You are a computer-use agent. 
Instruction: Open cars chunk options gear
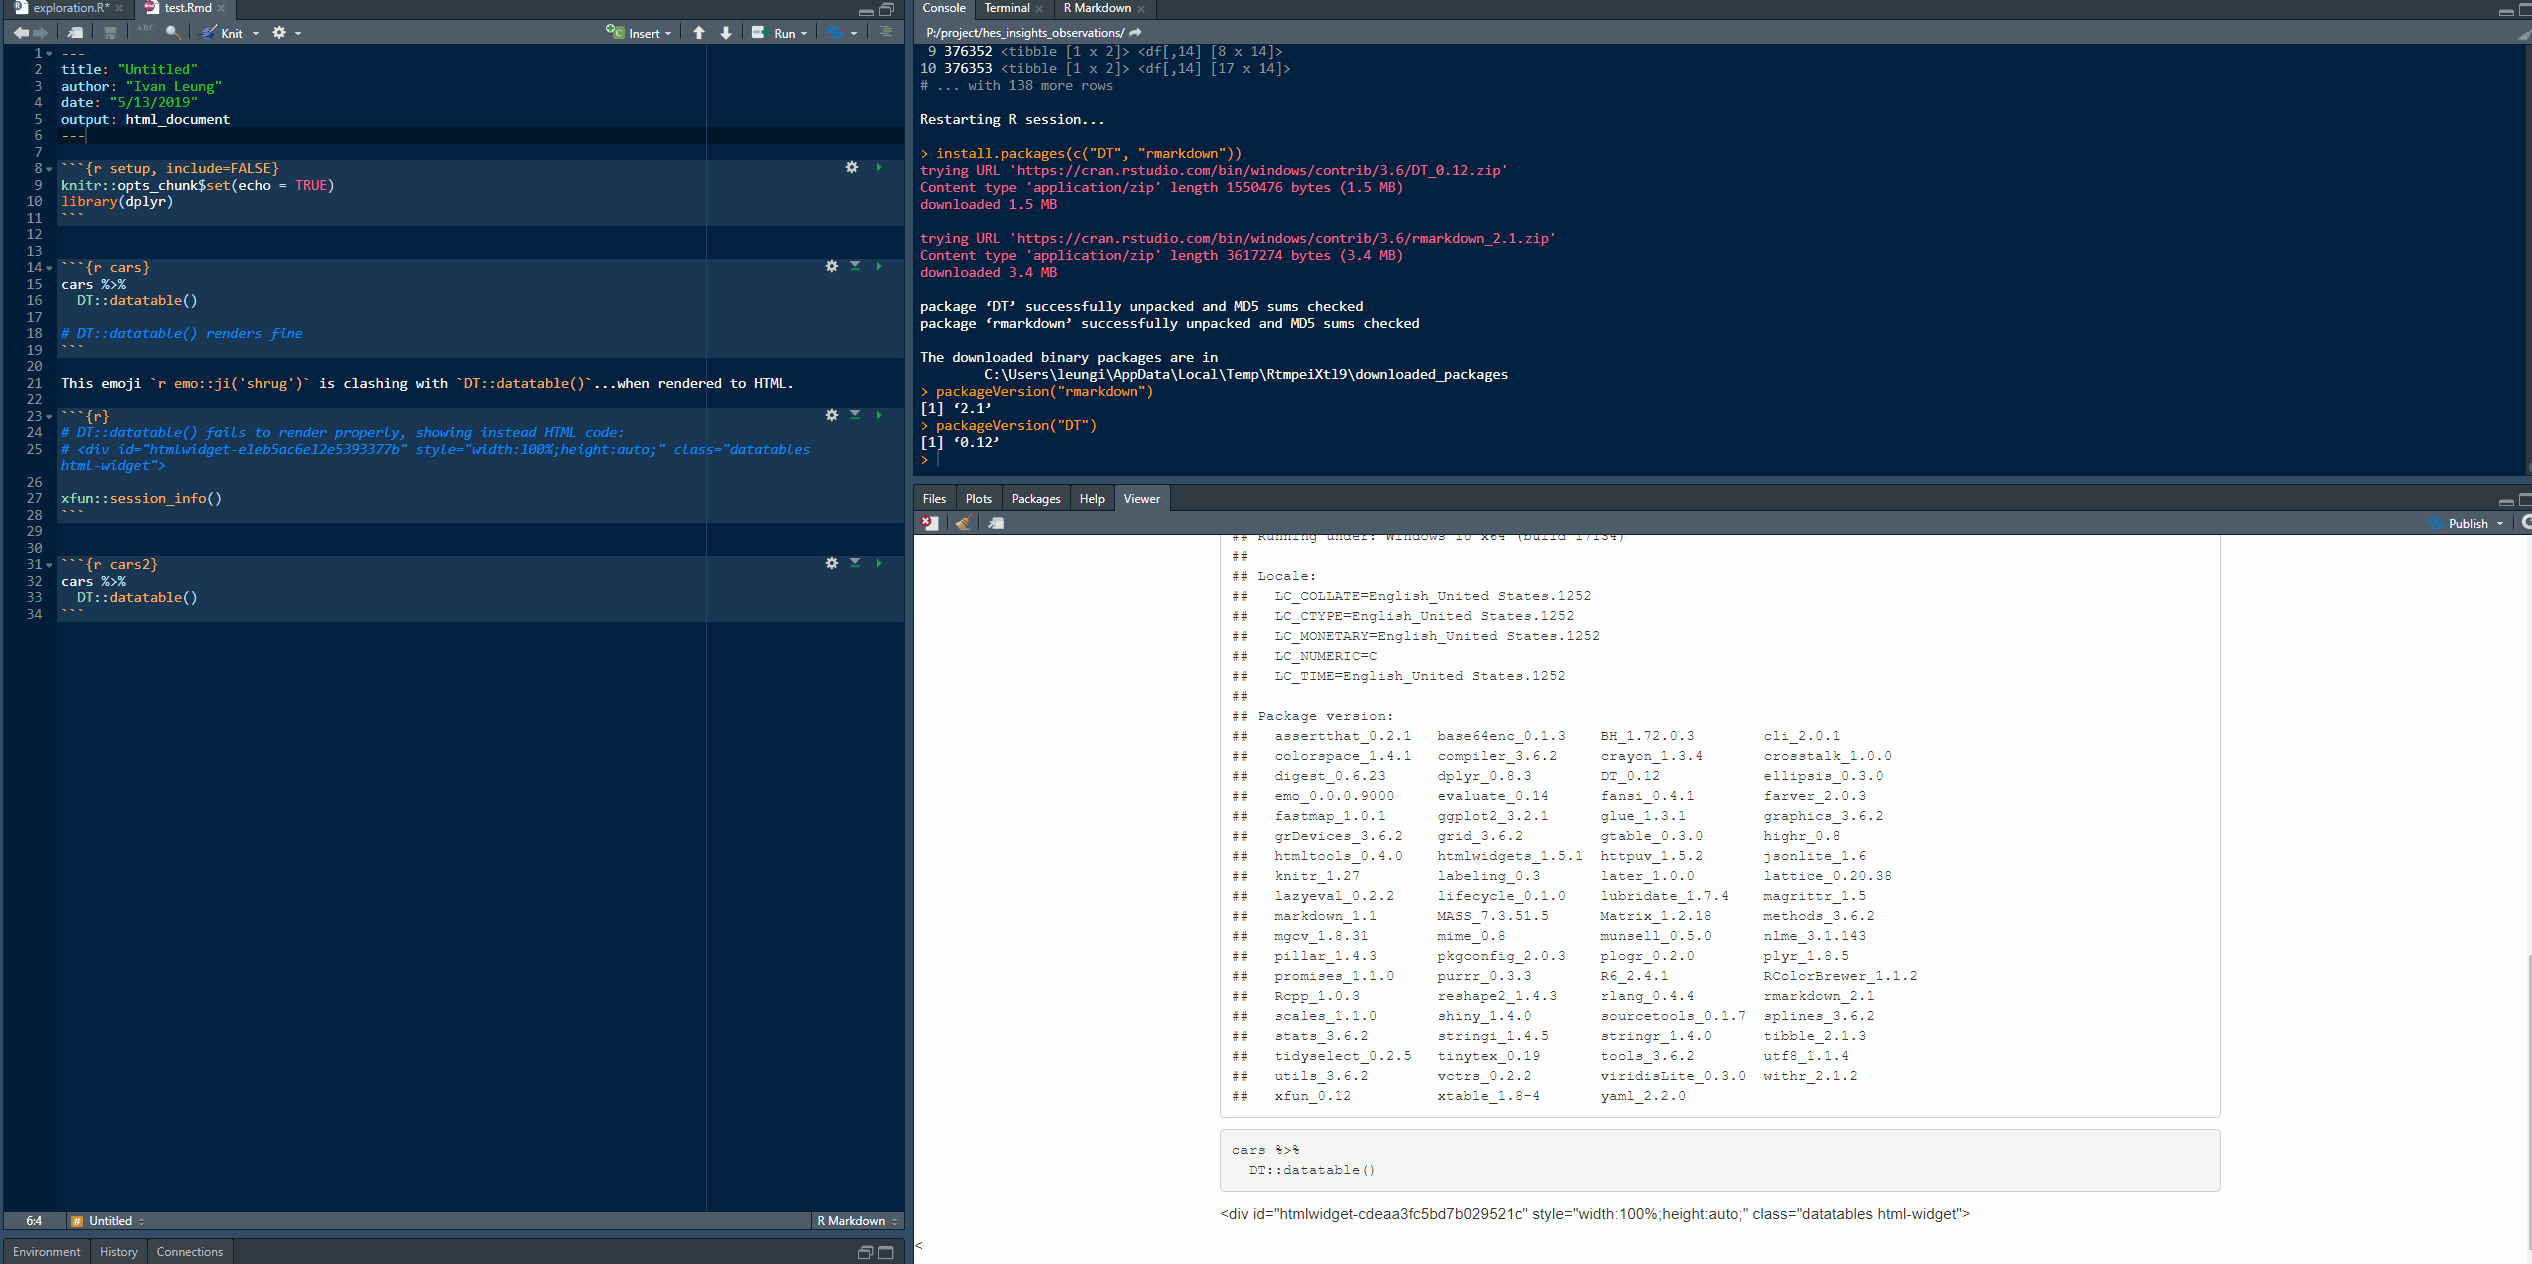click(832, 266)
